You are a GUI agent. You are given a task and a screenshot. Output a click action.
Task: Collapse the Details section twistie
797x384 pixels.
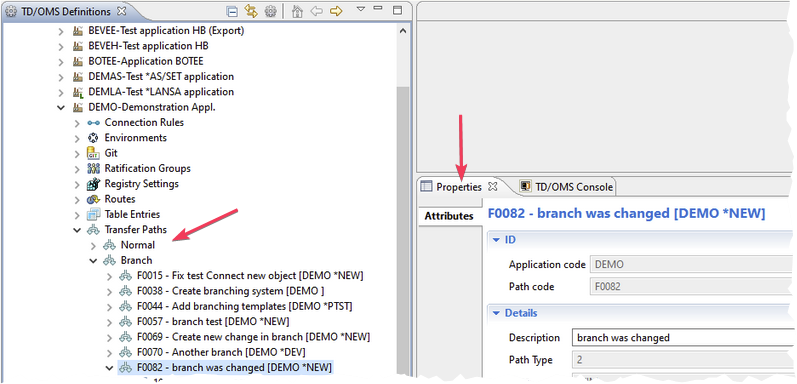[497, 313]
